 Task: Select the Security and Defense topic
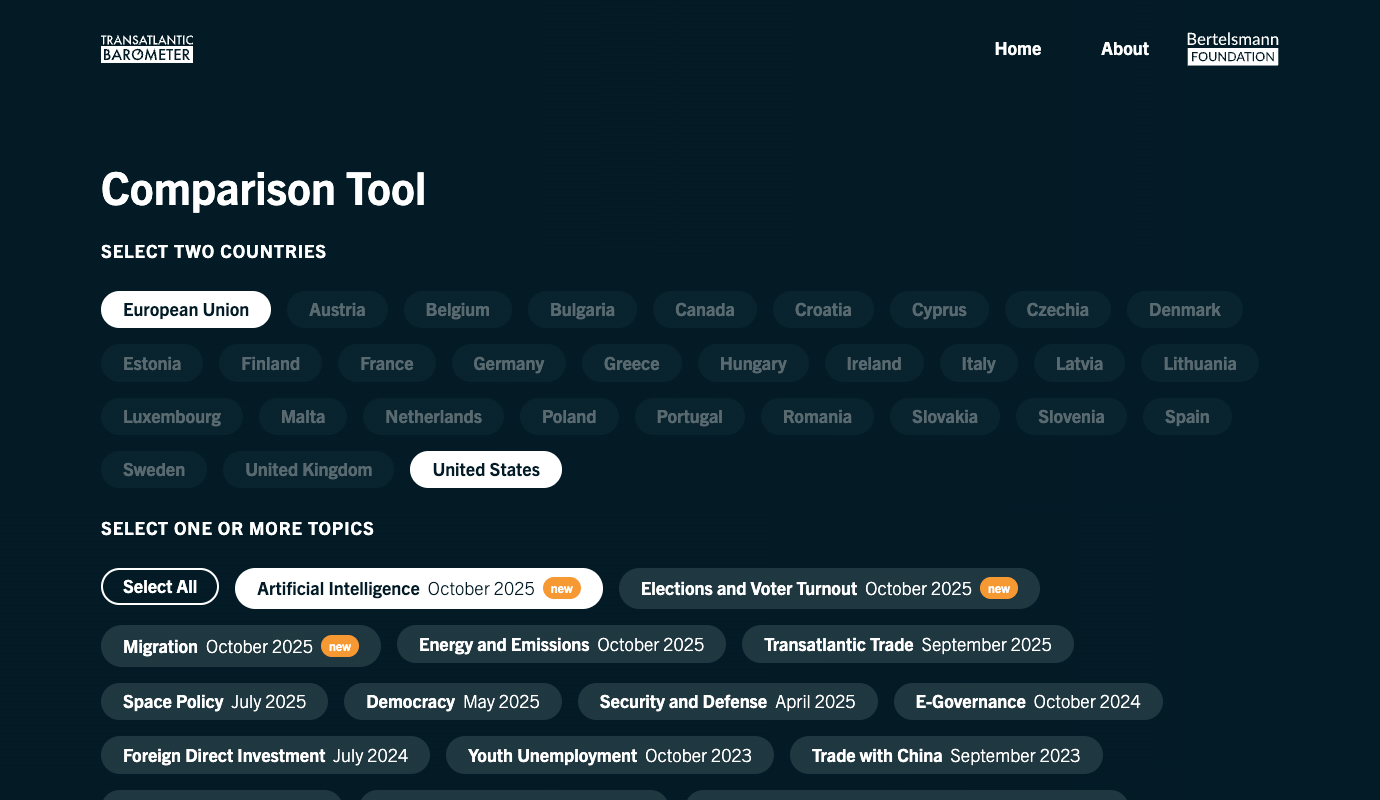tap(727, 702)
